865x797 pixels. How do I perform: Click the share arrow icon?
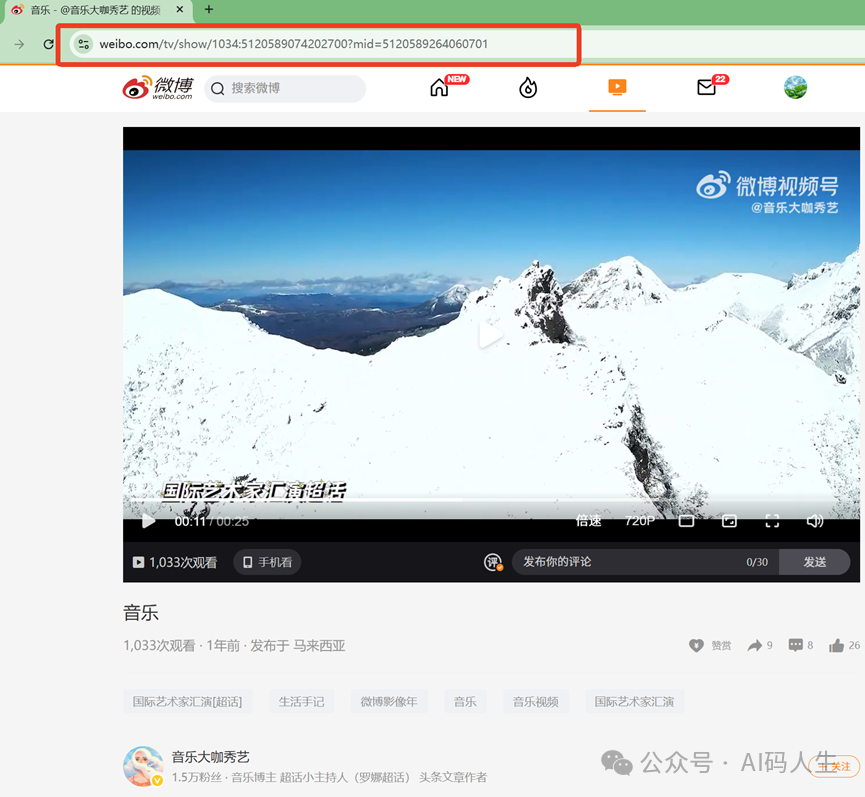click(x=755, y=646)
